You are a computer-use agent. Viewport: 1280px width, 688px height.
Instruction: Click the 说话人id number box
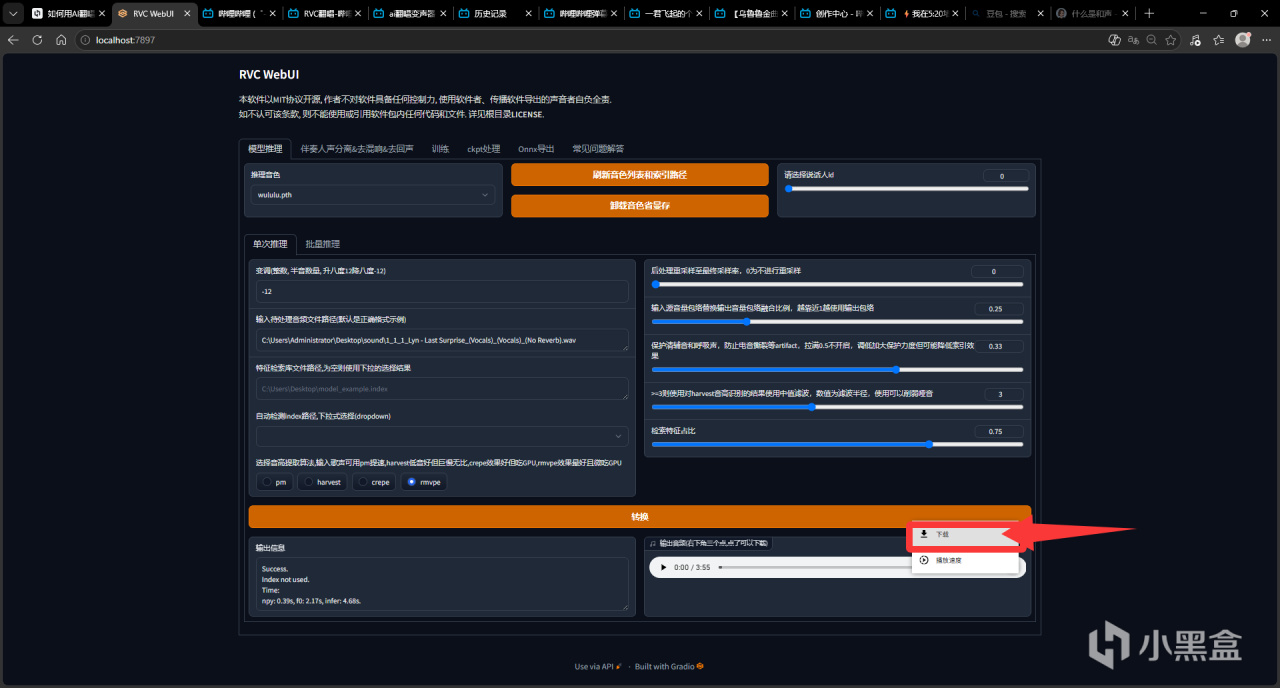(x=1006, y=176)
